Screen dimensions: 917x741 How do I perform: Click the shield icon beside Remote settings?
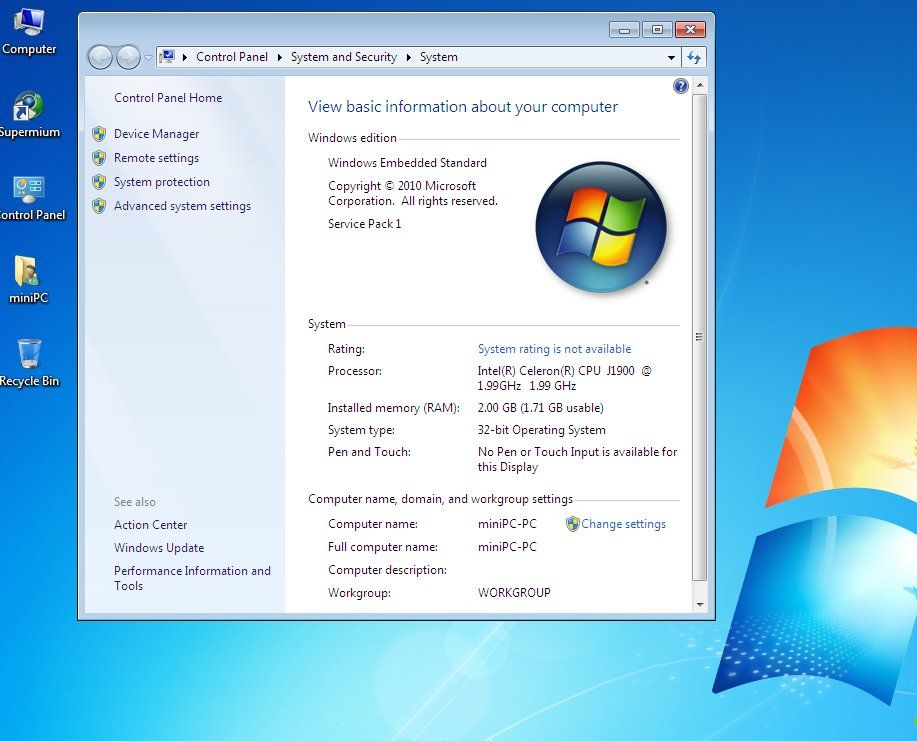[x=99, y=158]
